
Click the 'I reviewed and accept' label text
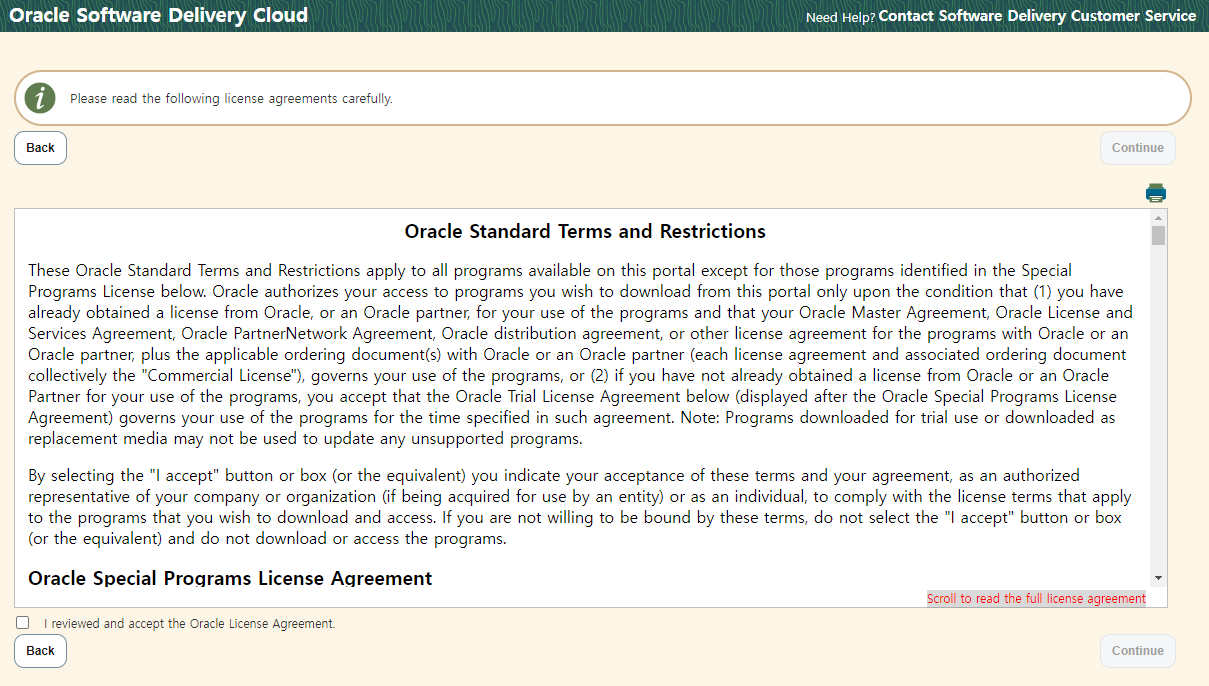pyautogui.click(x=190, y=623)
